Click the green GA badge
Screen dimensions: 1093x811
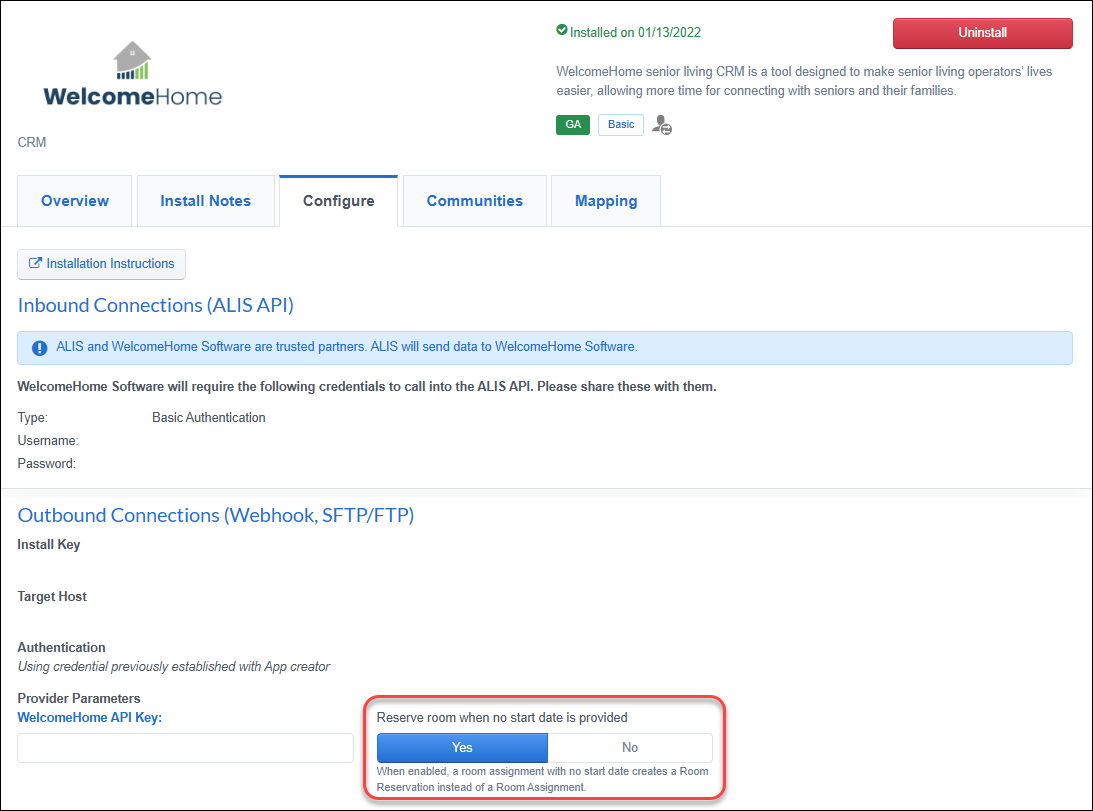pyautogui.click(x=573, y=125)
